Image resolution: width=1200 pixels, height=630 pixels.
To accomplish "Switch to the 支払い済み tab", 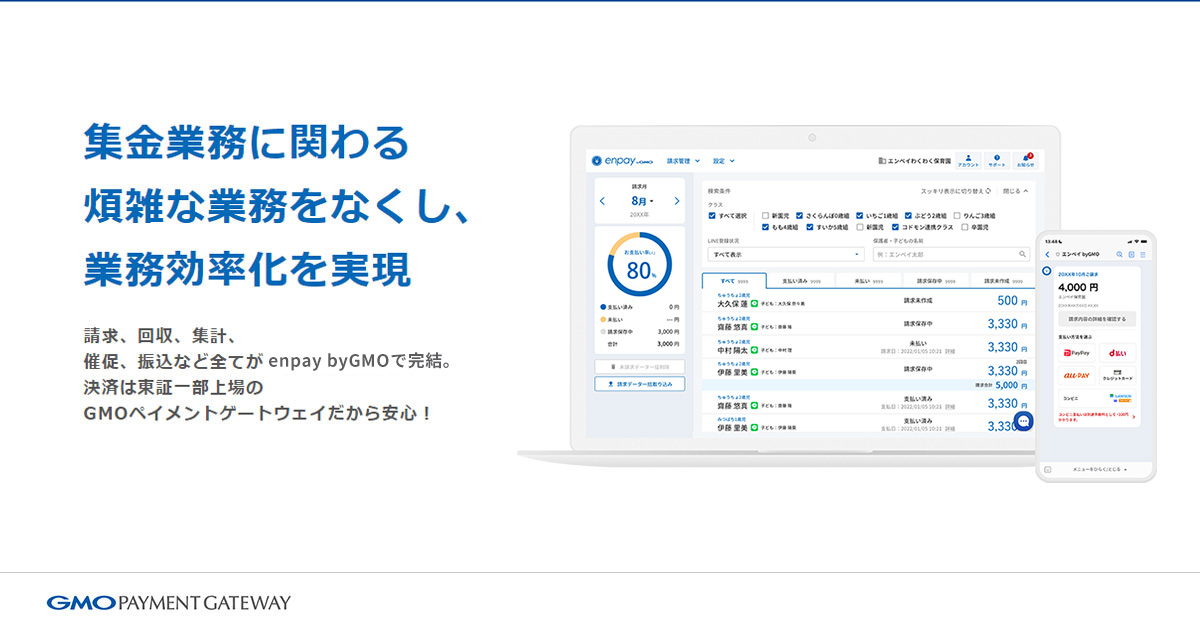I will [801, 281].
